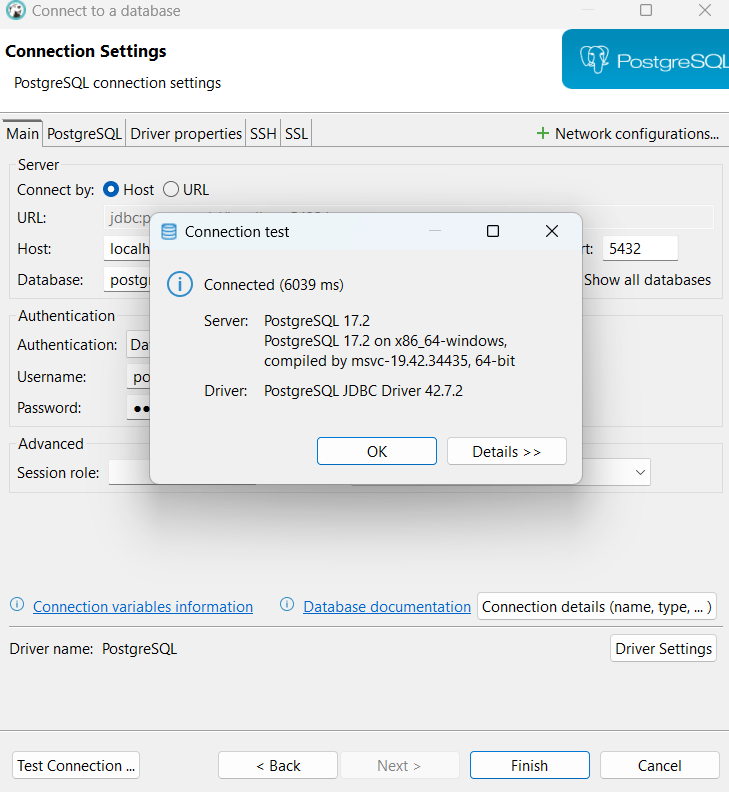Click the Port field showing 5432

click(640, 249)
